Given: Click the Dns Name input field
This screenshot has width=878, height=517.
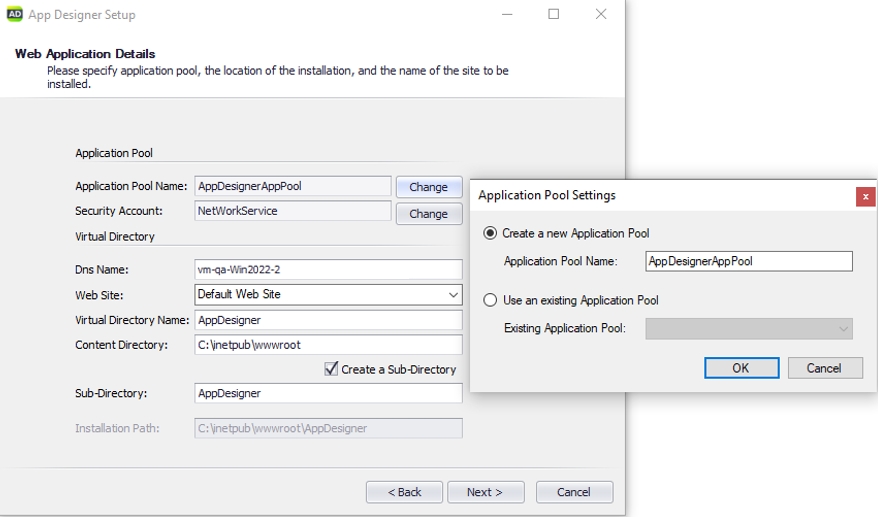Looking at the screenshot, I should 328,269.
